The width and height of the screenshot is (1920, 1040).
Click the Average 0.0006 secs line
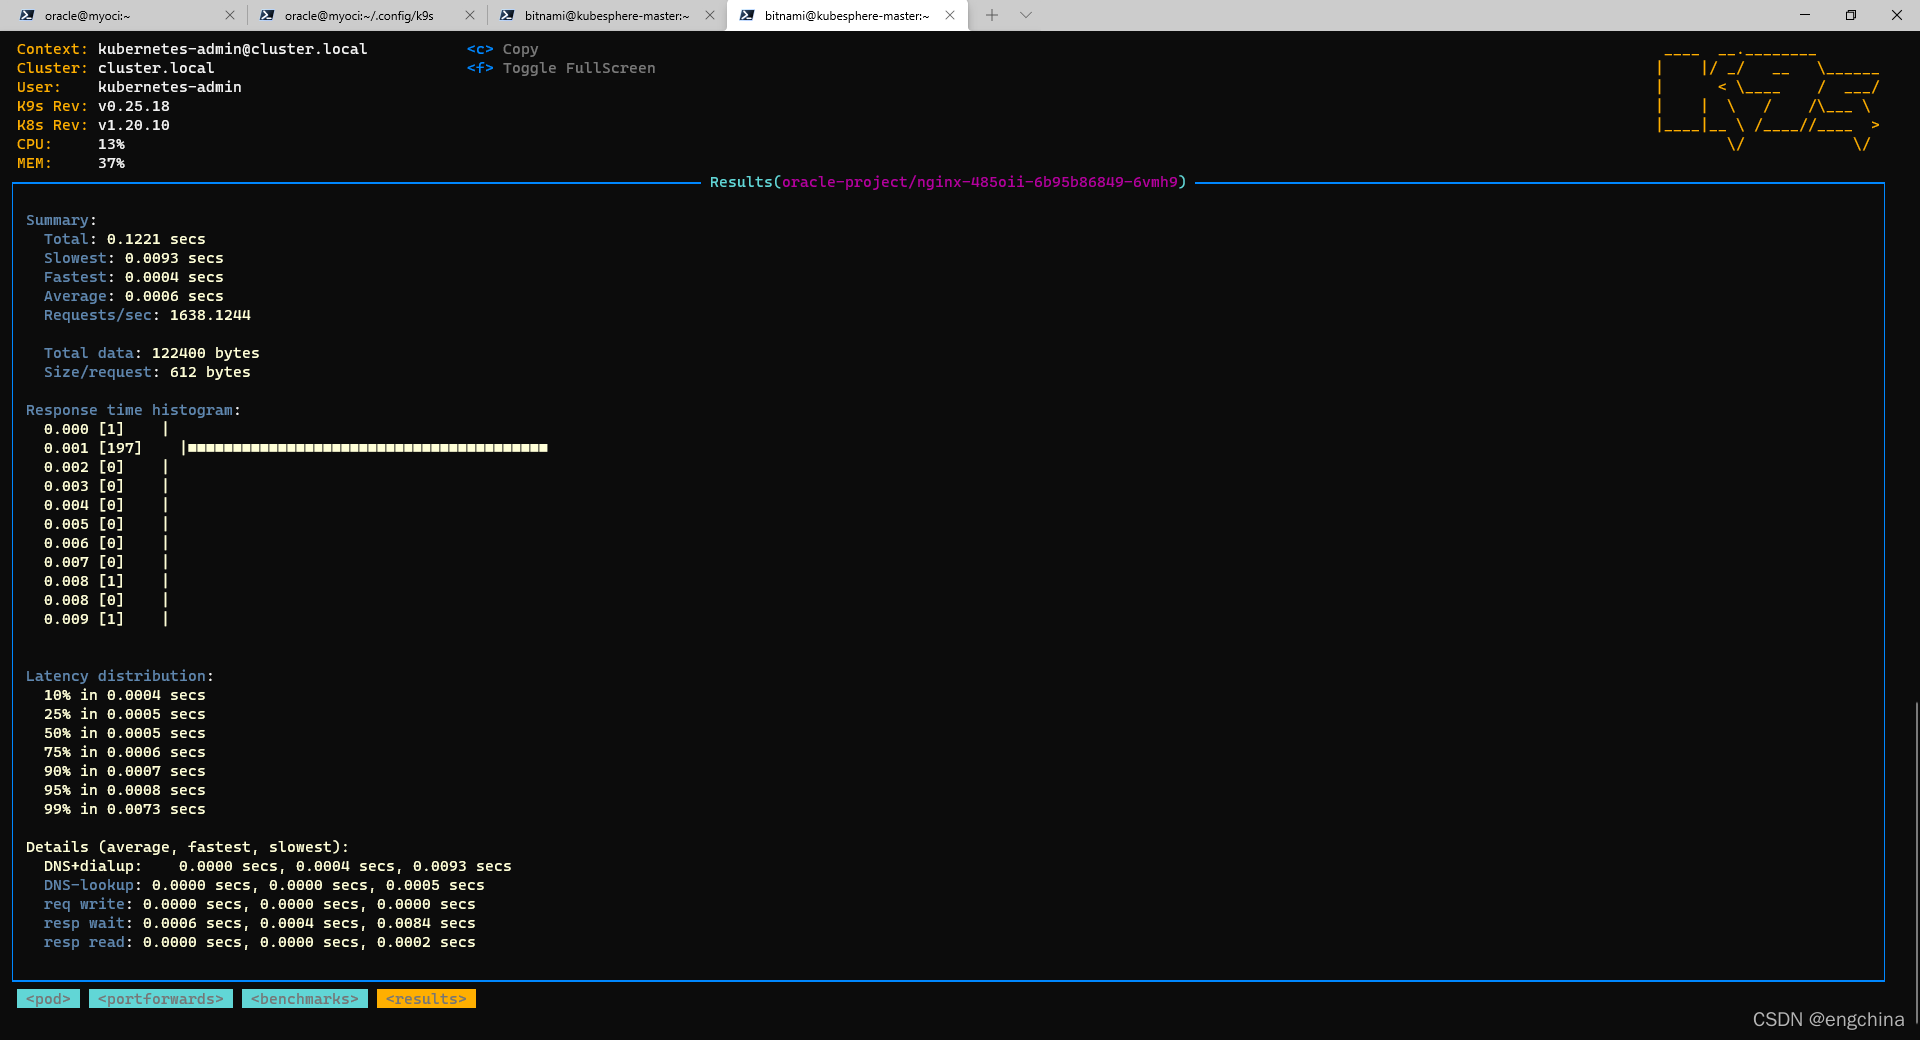[x=134, y=296]
